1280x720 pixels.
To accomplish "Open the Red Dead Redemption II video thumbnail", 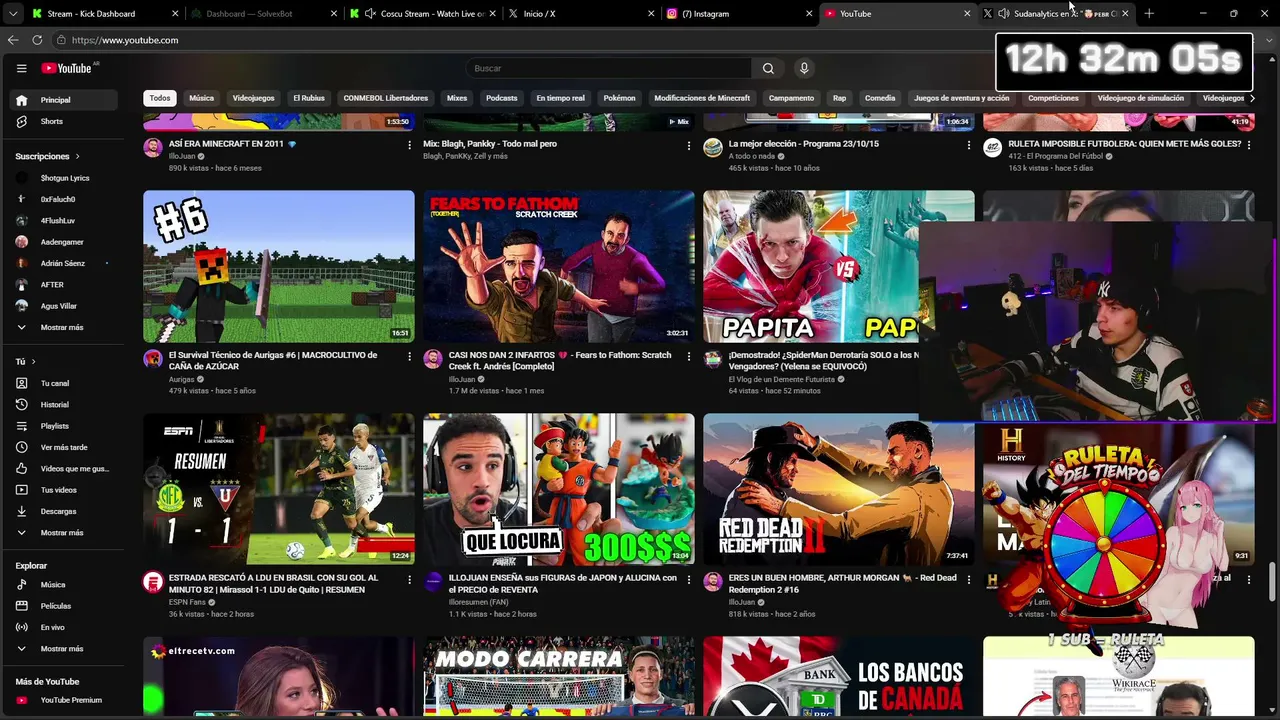I will [839, 490].
